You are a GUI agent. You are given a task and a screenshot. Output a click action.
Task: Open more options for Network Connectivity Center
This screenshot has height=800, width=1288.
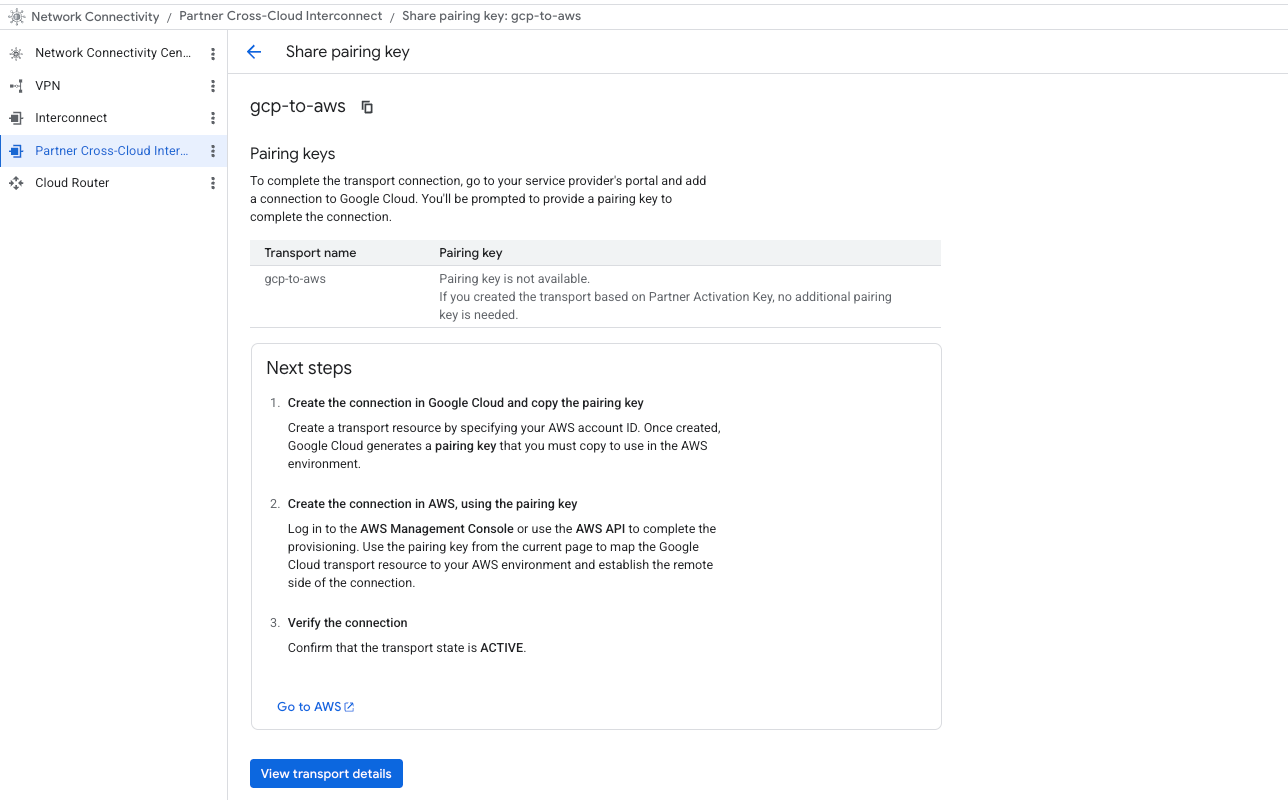213,53
